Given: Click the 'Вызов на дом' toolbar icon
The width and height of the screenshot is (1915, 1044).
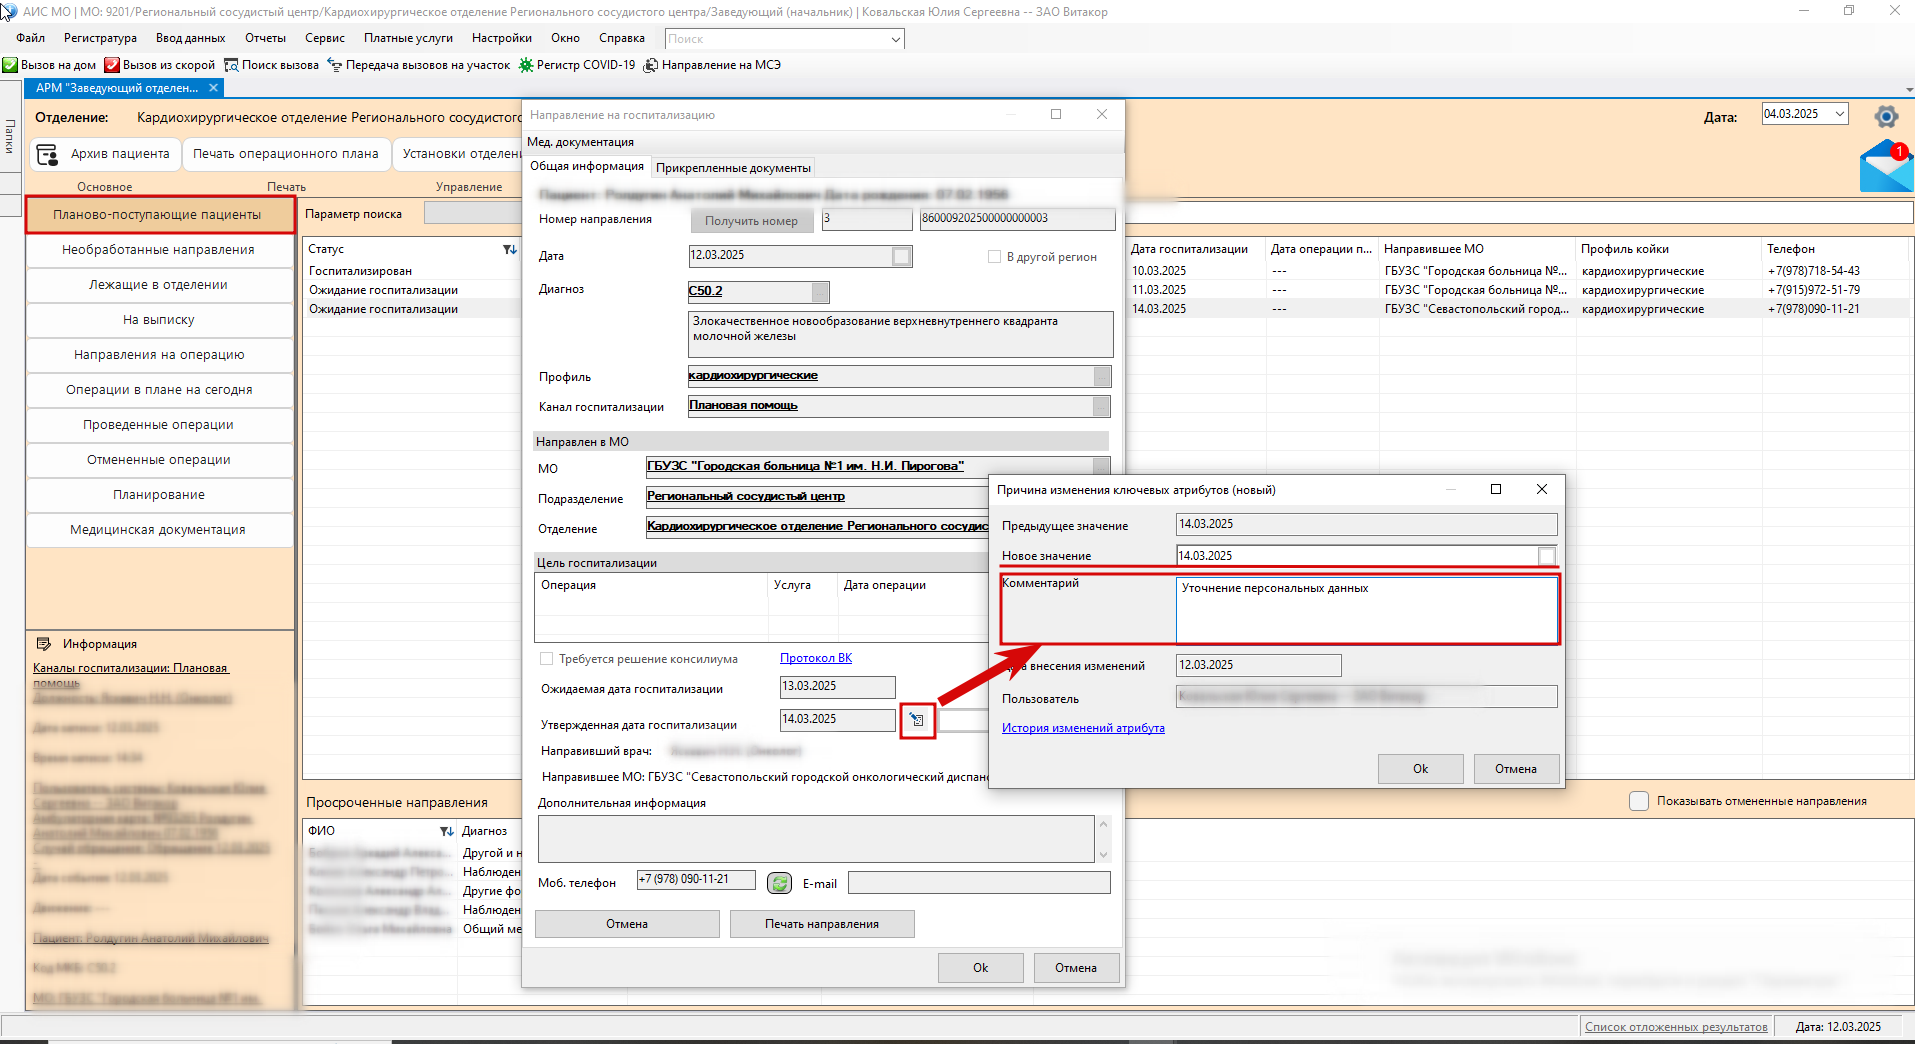Looking at the screenshot, I should (x=10, y=65).
